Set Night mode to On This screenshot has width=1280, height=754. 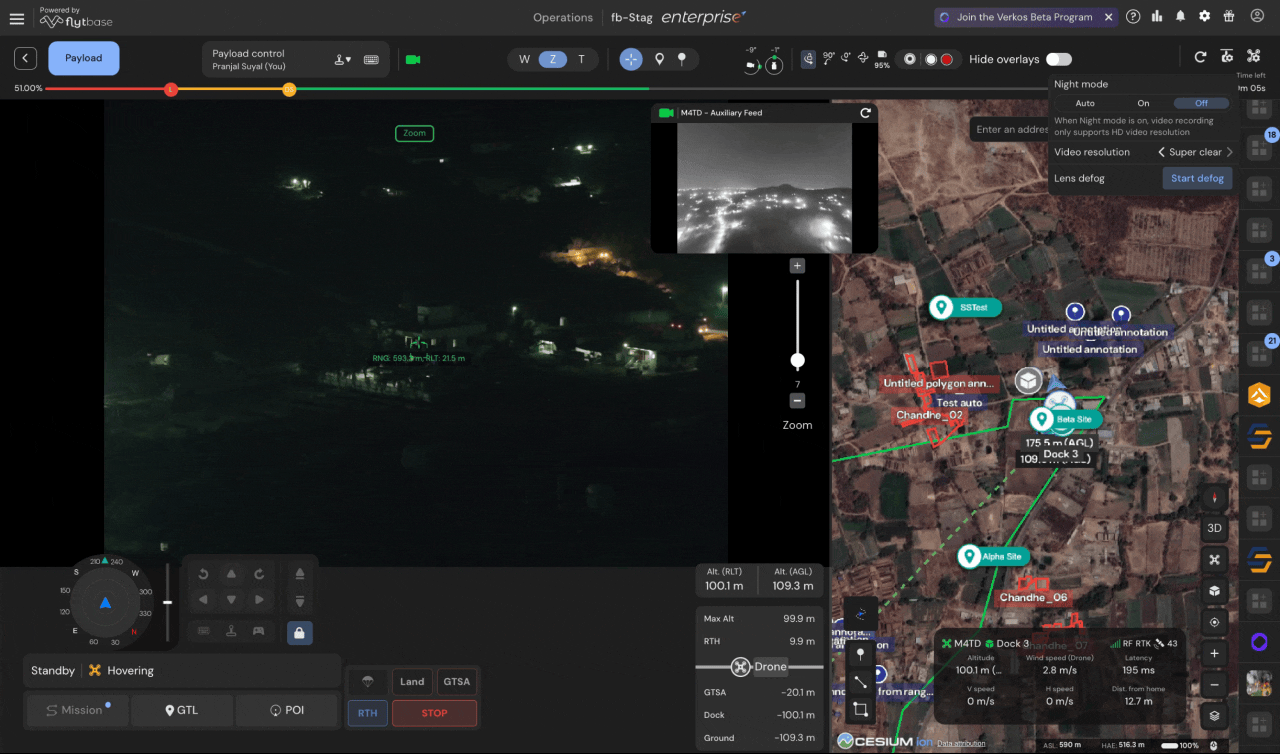(x=1143, y=103)
